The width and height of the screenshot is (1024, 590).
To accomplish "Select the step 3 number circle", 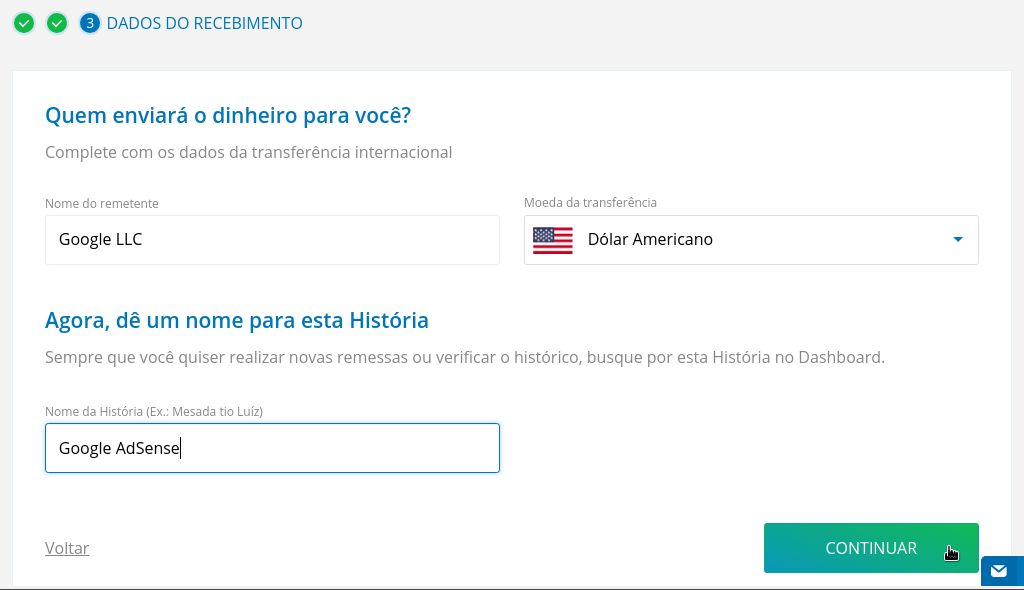I will click(89, 24).
